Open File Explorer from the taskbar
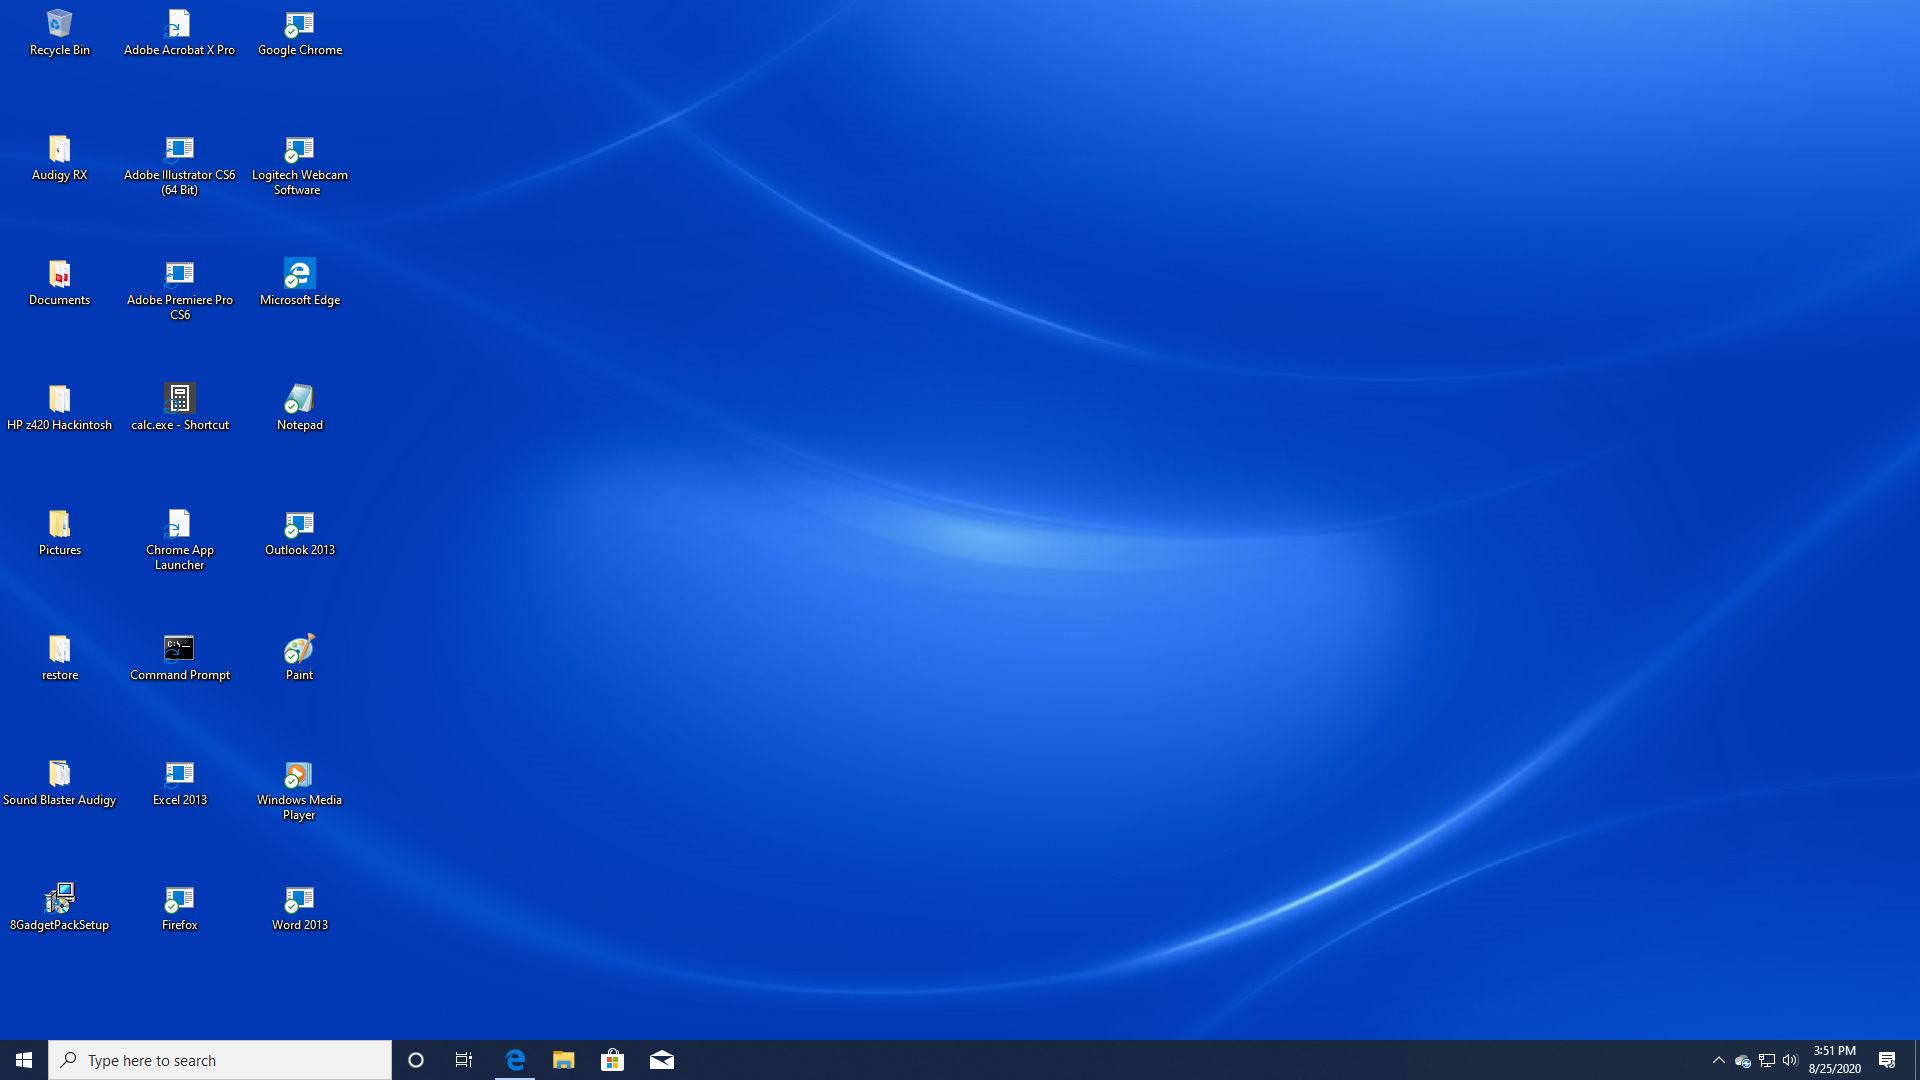 pos(563,1059)
